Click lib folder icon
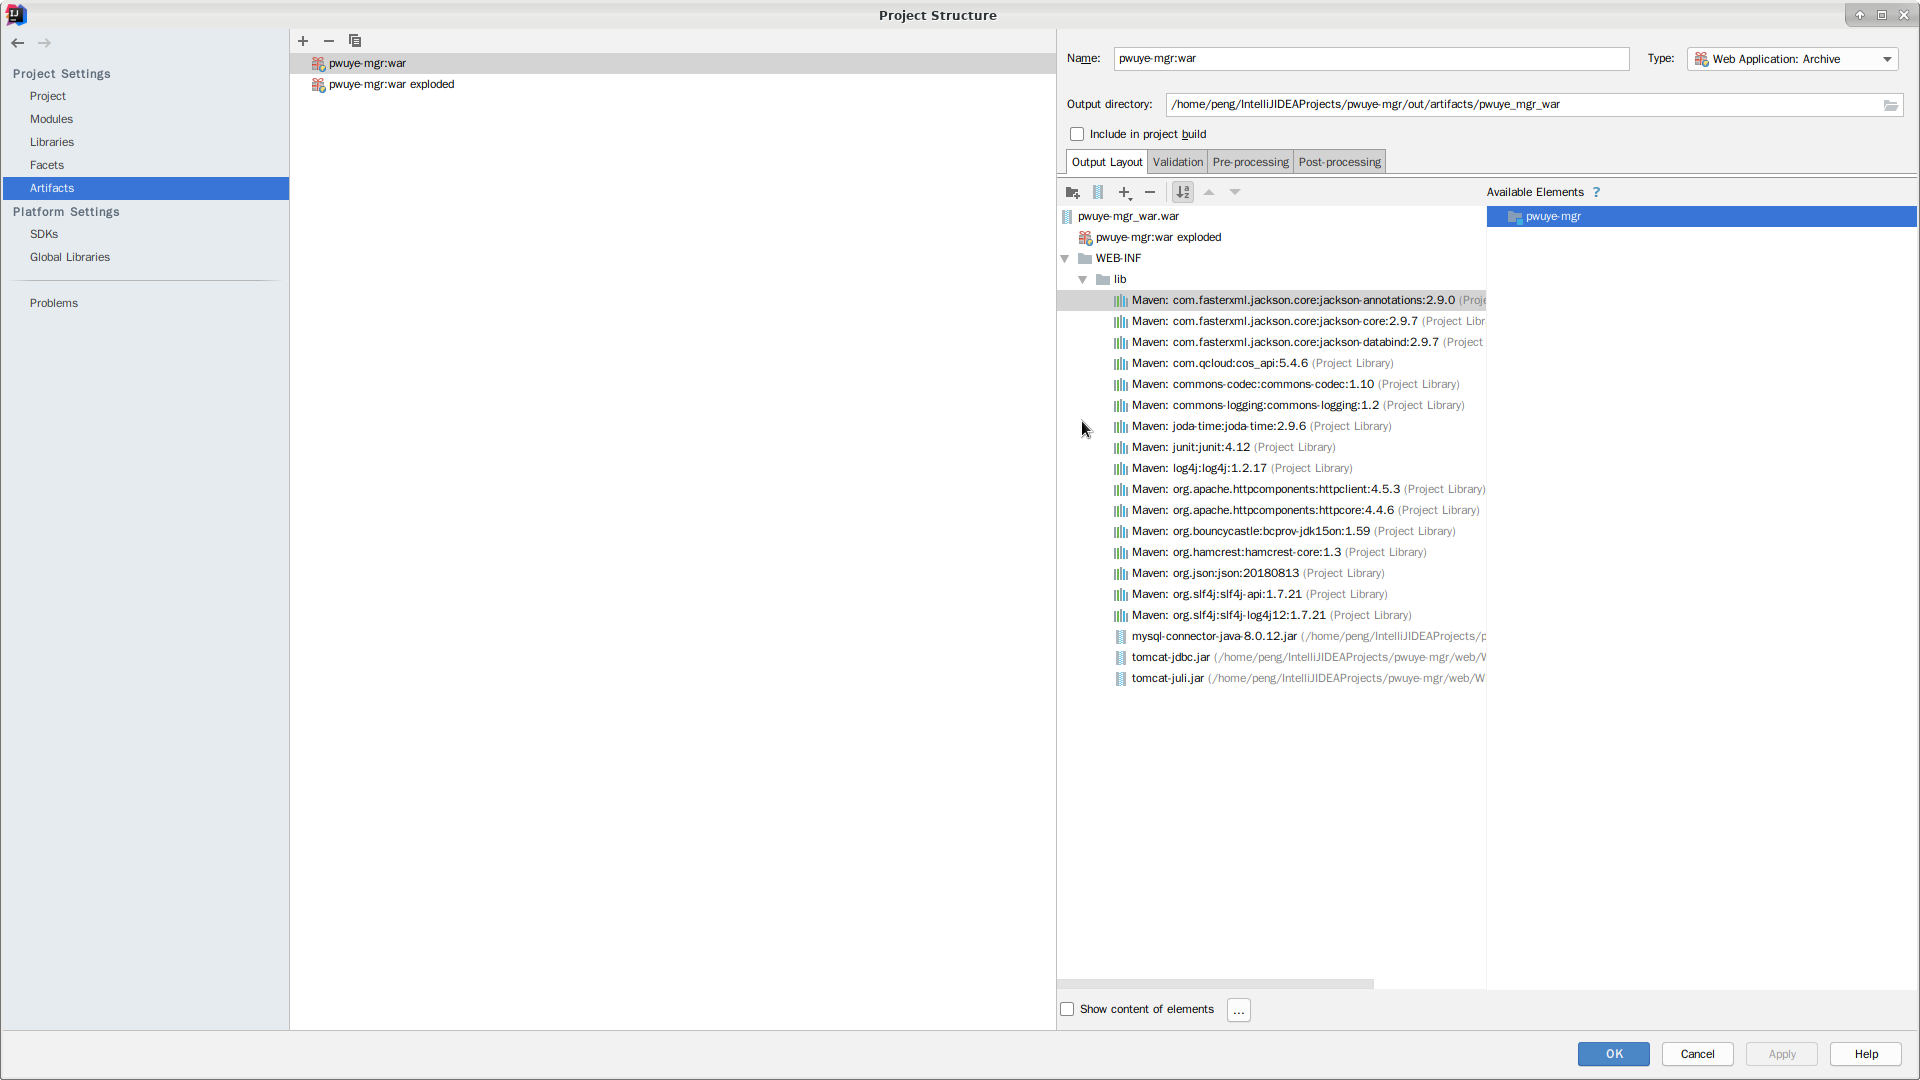Image resolution: width=1920 pixels, height=1080 pixels. (1103, 279)
